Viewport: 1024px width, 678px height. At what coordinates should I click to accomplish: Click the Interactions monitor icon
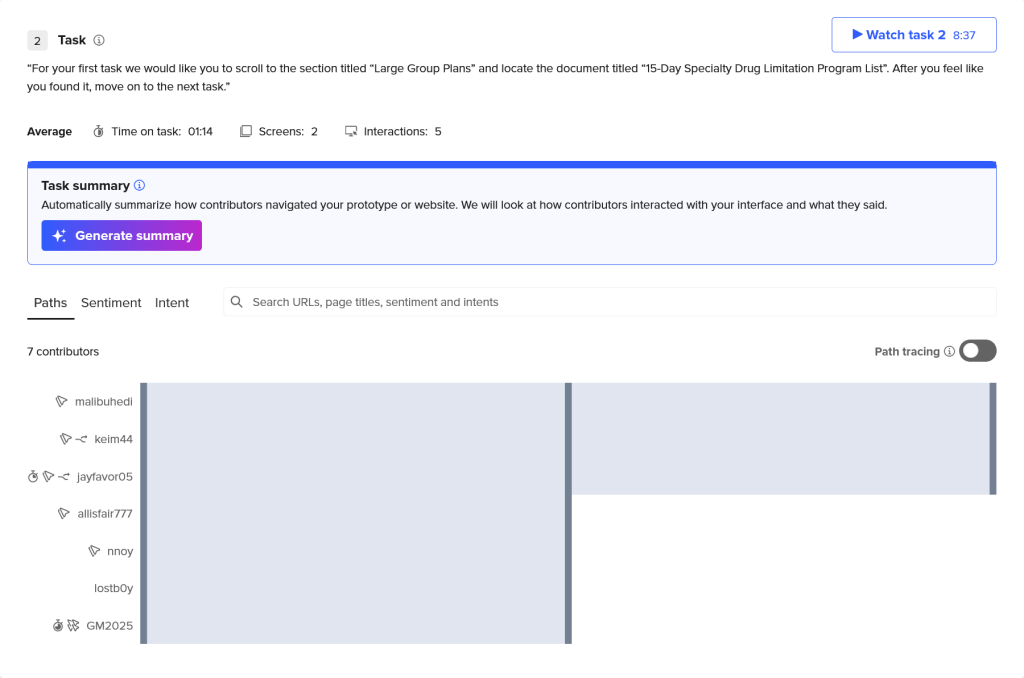pyautogui.click(x=351, y=132)
